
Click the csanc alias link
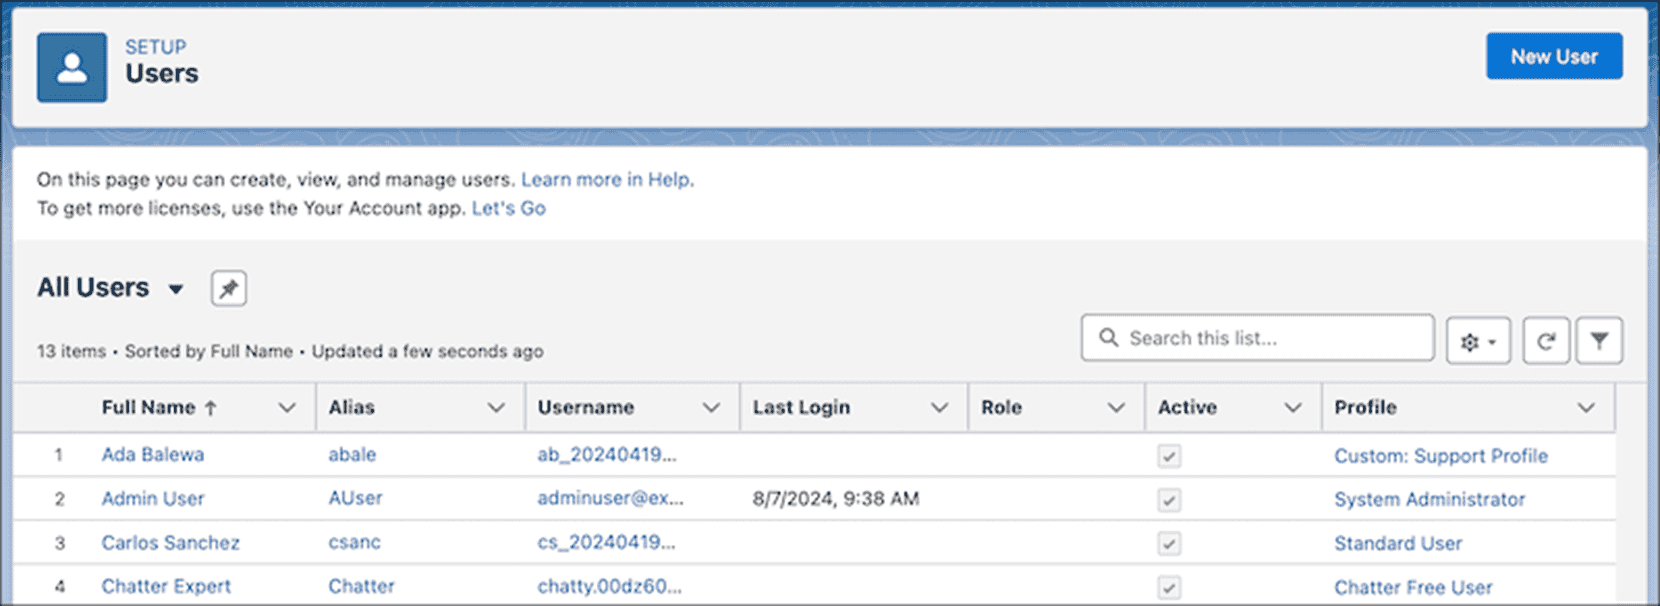click(354, 543)
